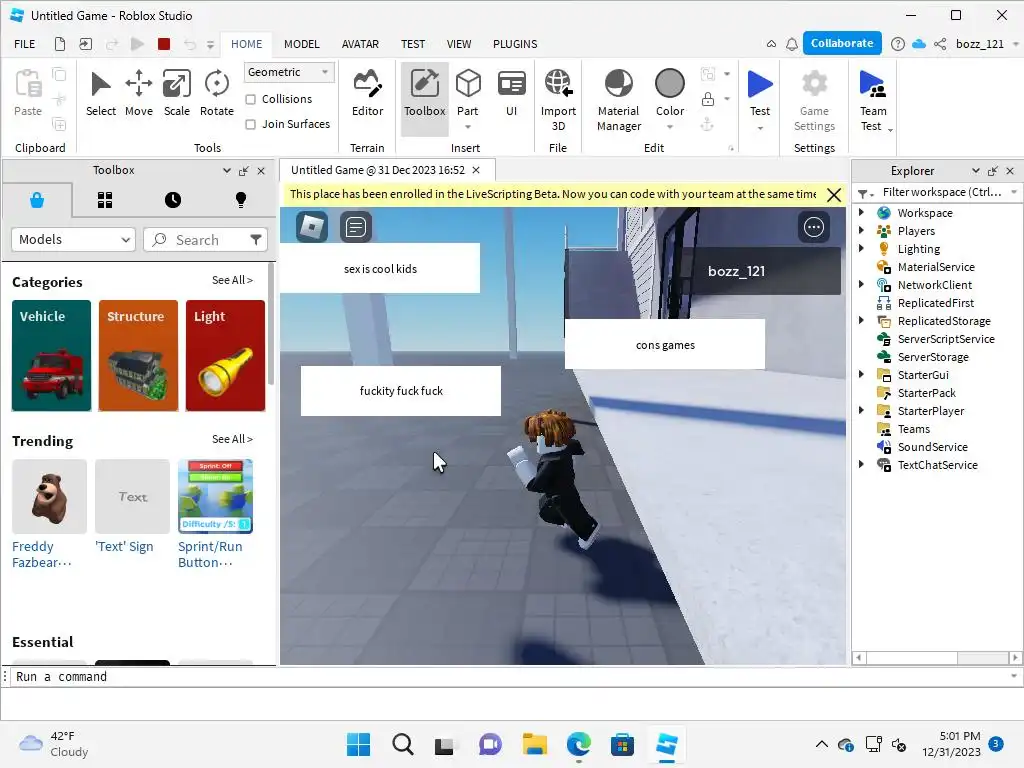1024x768 pixels.
Task: Open Game Settings
Action: [x=814, y=101]
